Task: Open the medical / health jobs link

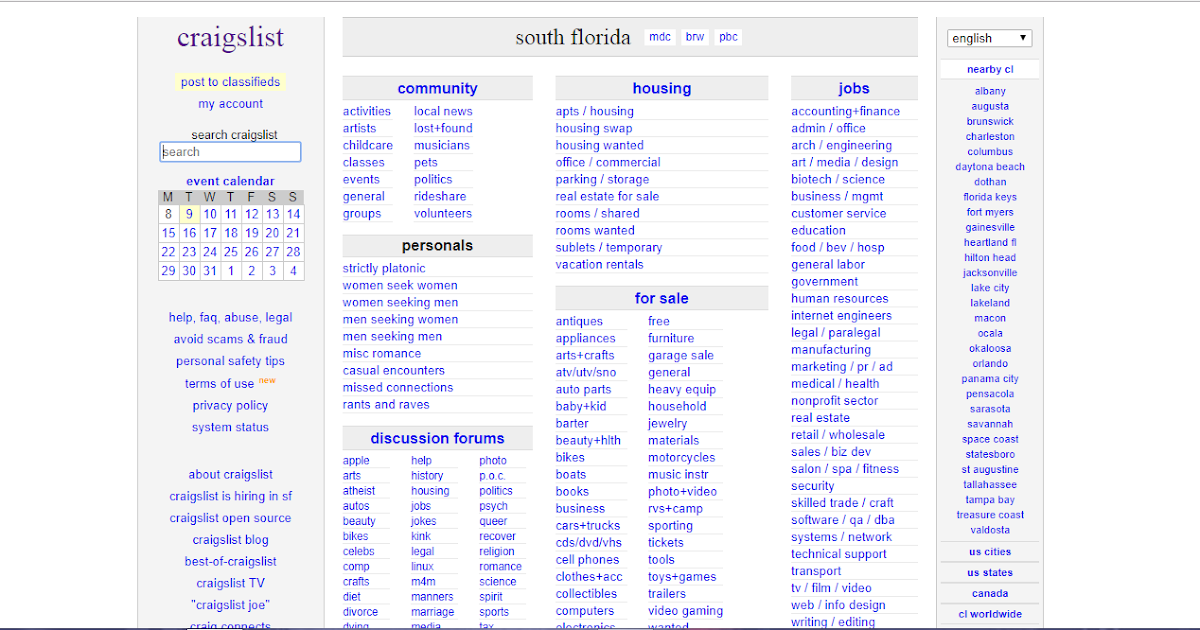Action: (x=835, y=384)
